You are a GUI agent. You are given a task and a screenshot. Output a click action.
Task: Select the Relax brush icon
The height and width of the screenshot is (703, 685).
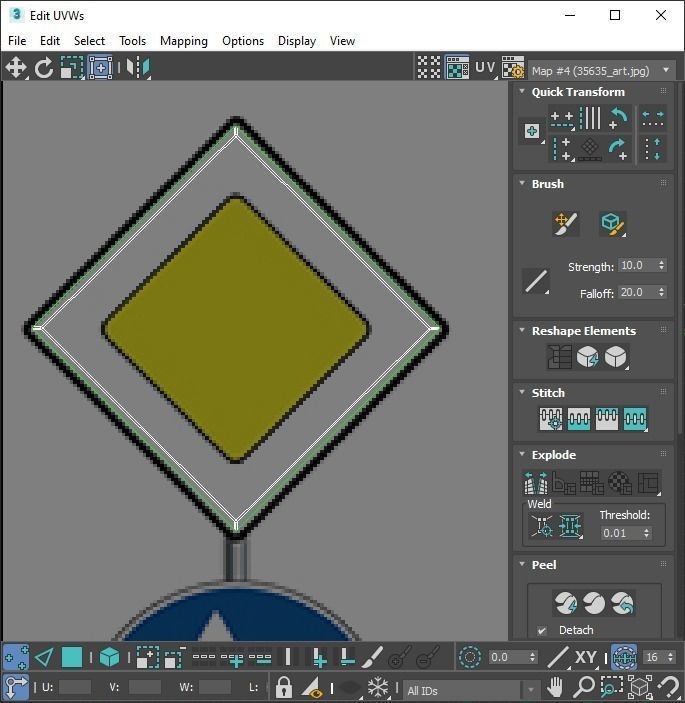(612, 223)
